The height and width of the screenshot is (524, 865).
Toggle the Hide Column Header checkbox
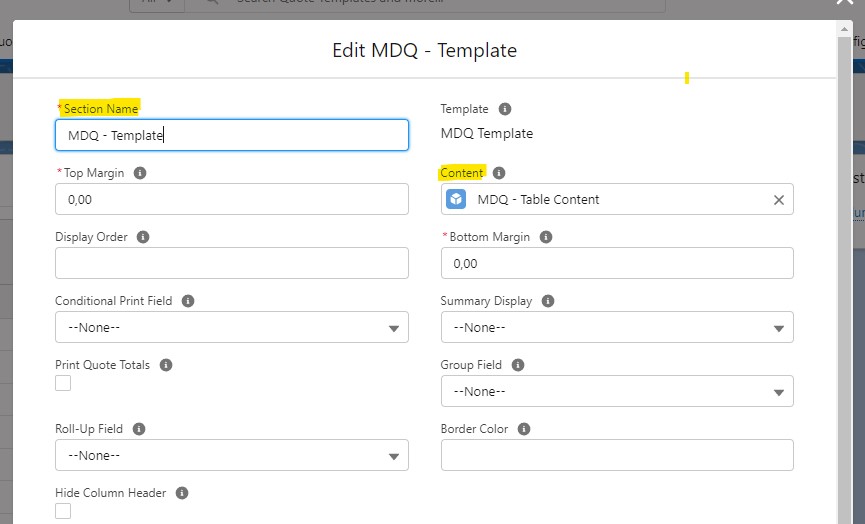coord(63,511)
